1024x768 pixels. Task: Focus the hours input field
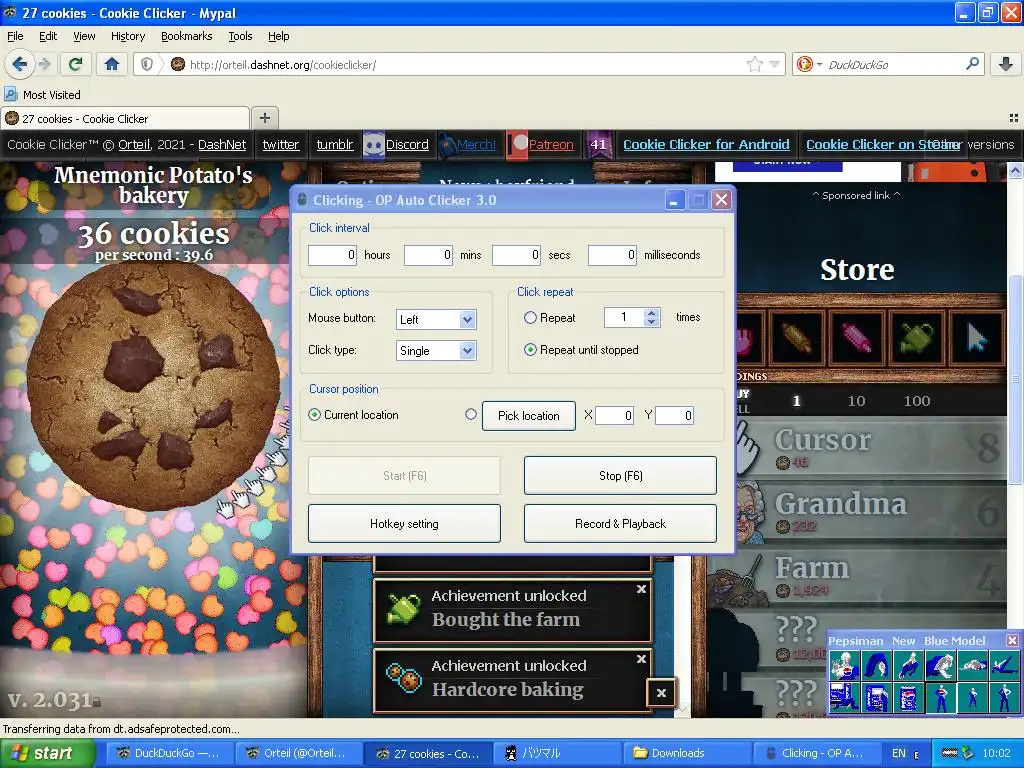pyautogui.click(x=332, y=255)
